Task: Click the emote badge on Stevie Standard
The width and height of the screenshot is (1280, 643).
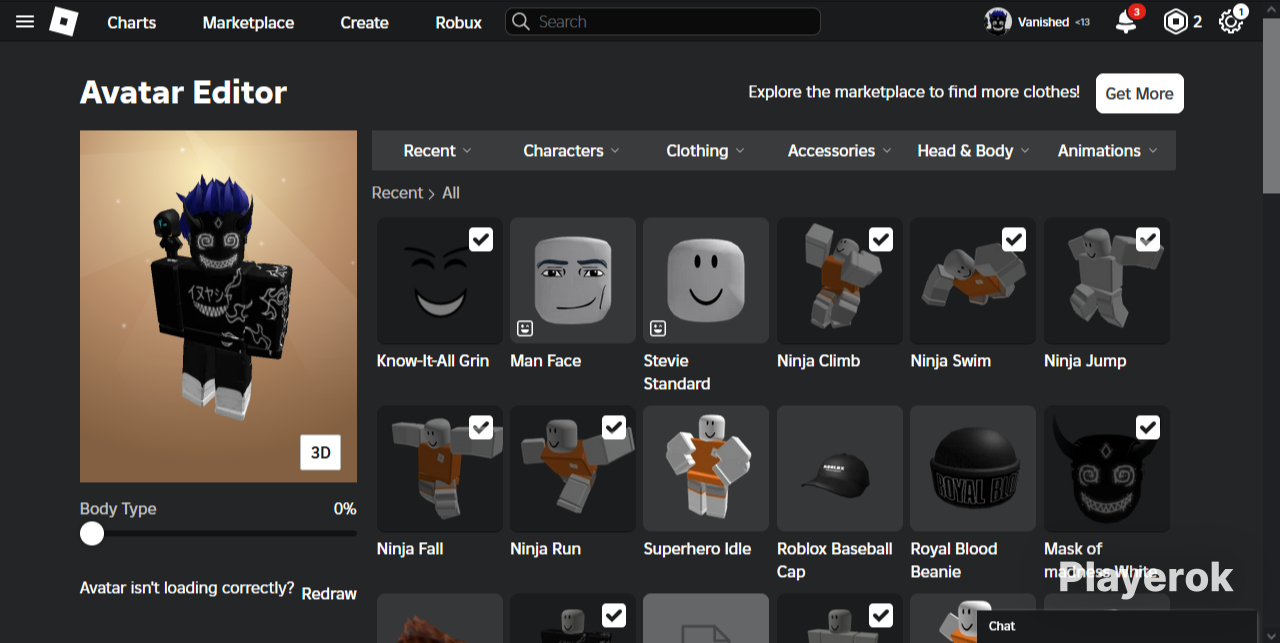Action: coord(658,328)
